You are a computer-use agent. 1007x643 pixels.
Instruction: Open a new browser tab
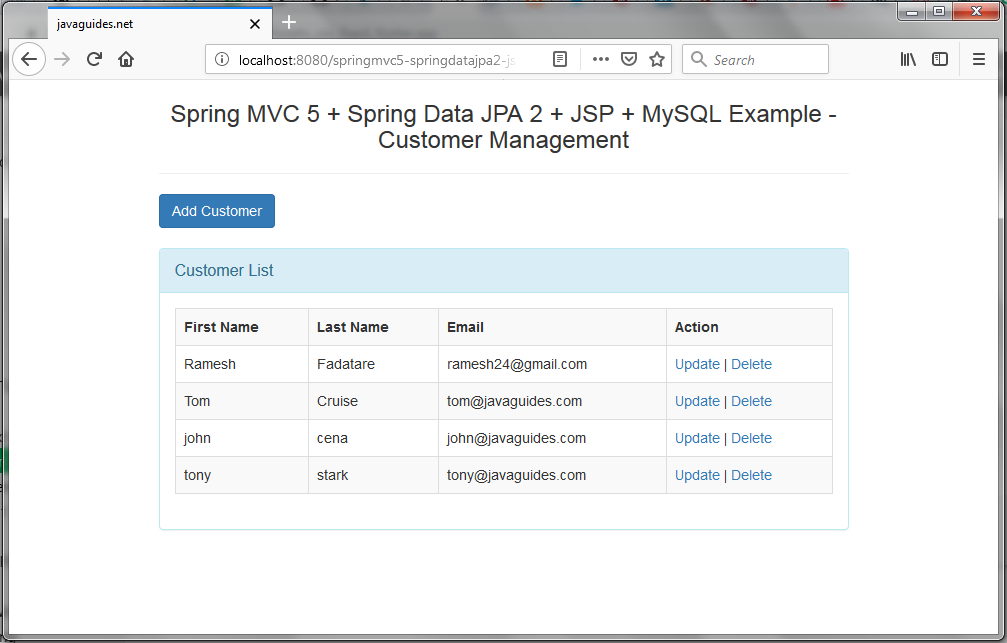tap(289, 22)
